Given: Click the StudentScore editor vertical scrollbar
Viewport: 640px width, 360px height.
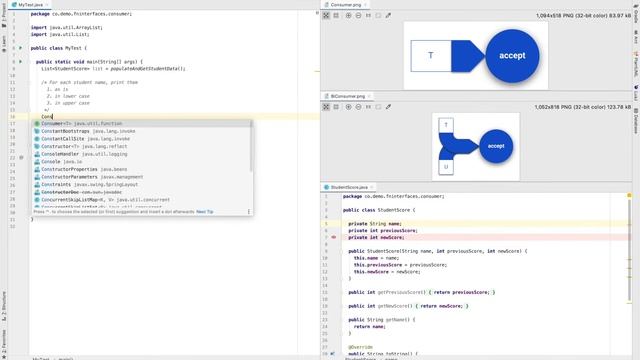Looking at the screenshot, I should (630, 251).
